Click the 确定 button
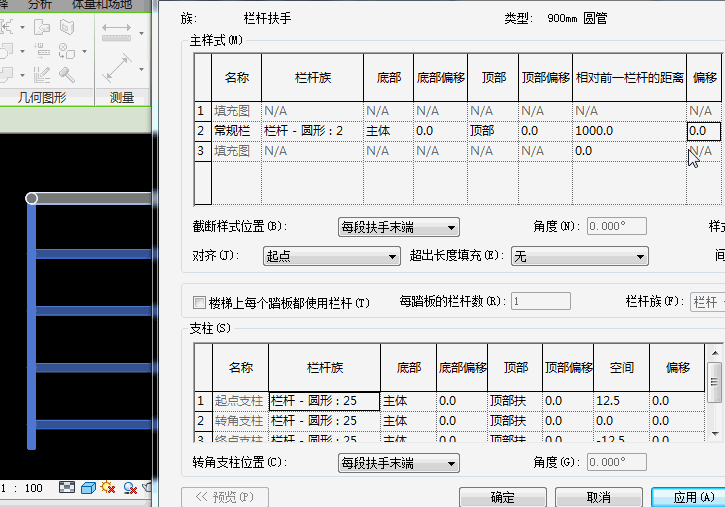 coord(502,497)
